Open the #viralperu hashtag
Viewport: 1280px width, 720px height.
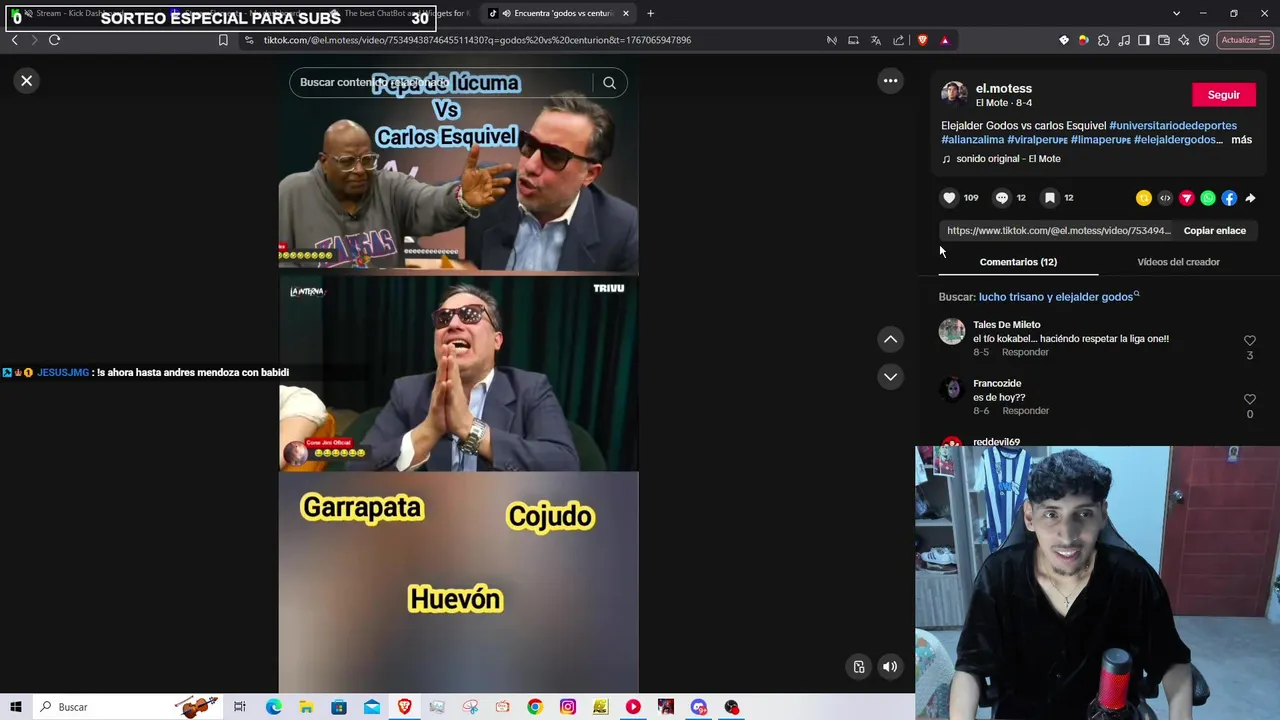pos(1037,140)
